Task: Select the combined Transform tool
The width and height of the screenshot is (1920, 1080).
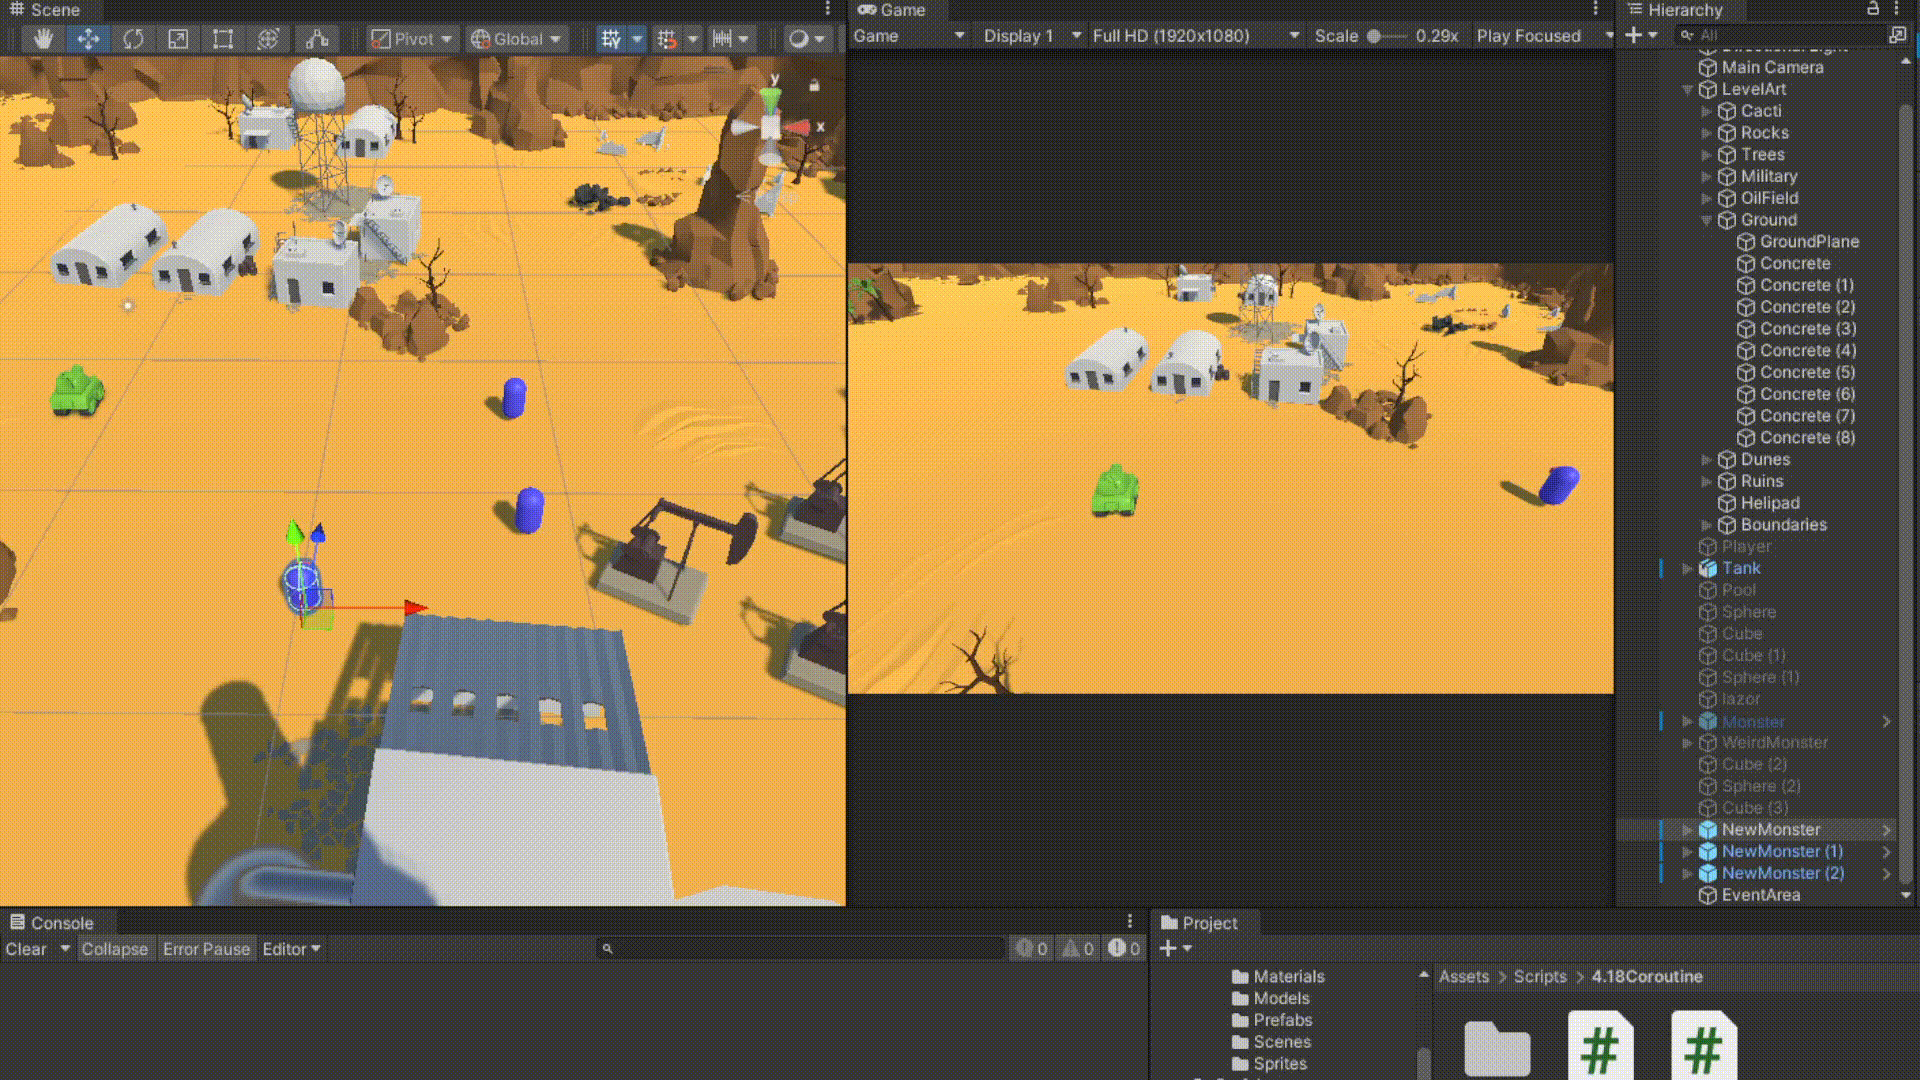Action: 268,39
